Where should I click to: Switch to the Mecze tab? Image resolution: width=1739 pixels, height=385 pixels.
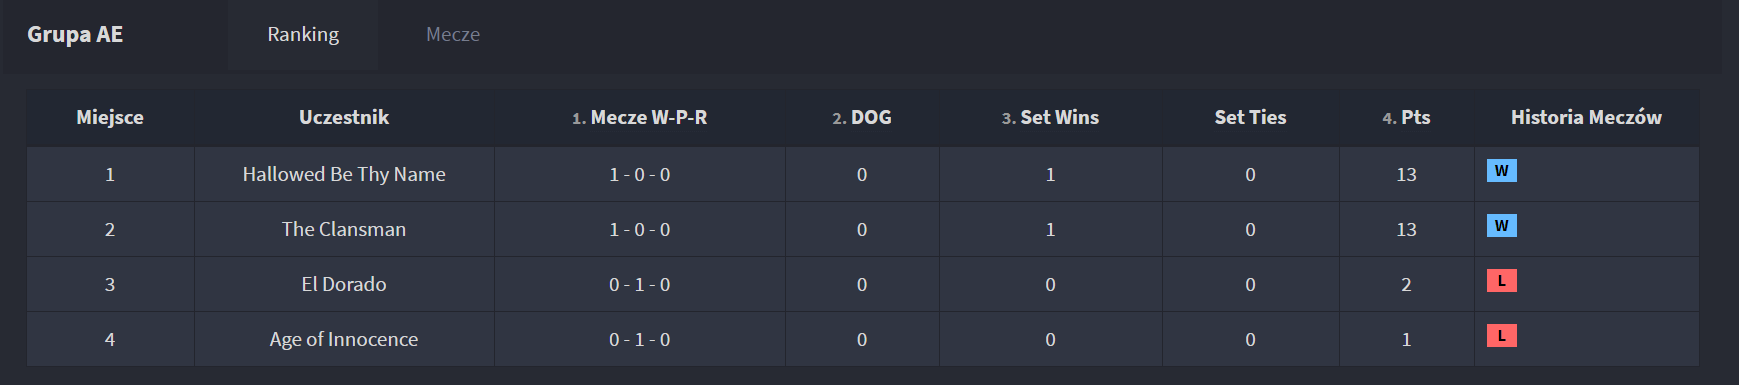click(453, 35)
